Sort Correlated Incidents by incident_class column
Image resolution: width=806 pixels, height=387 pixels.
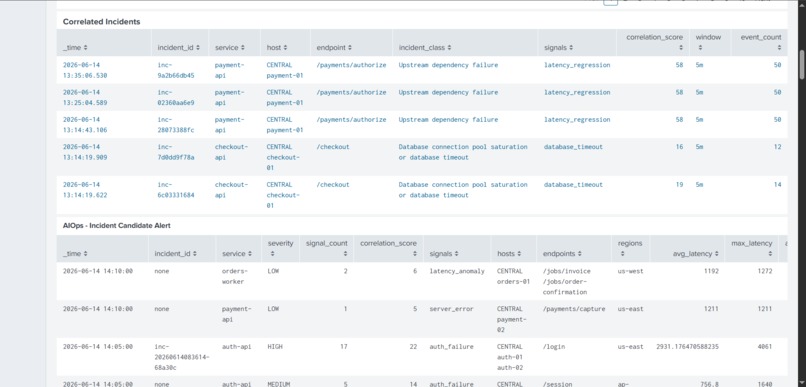[425, 47]
